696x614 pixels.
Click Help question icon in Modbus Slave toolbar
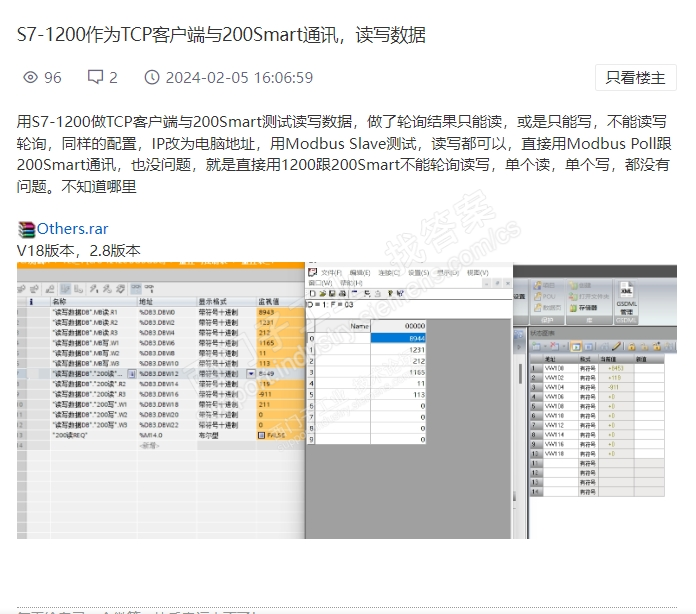(x=391, y=293)
